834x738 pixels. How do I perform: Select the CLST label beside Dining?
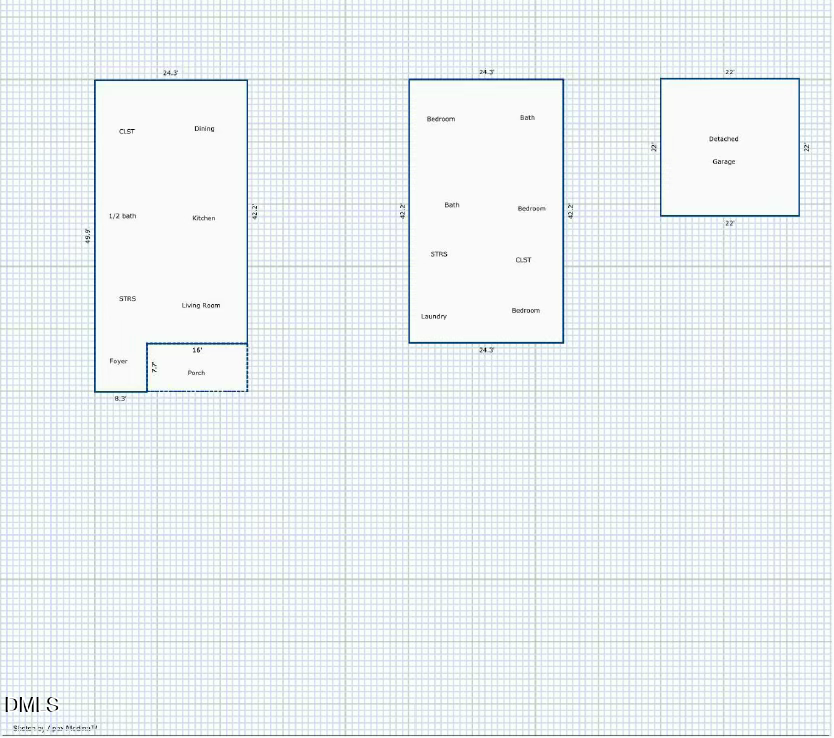coord(127,132)
